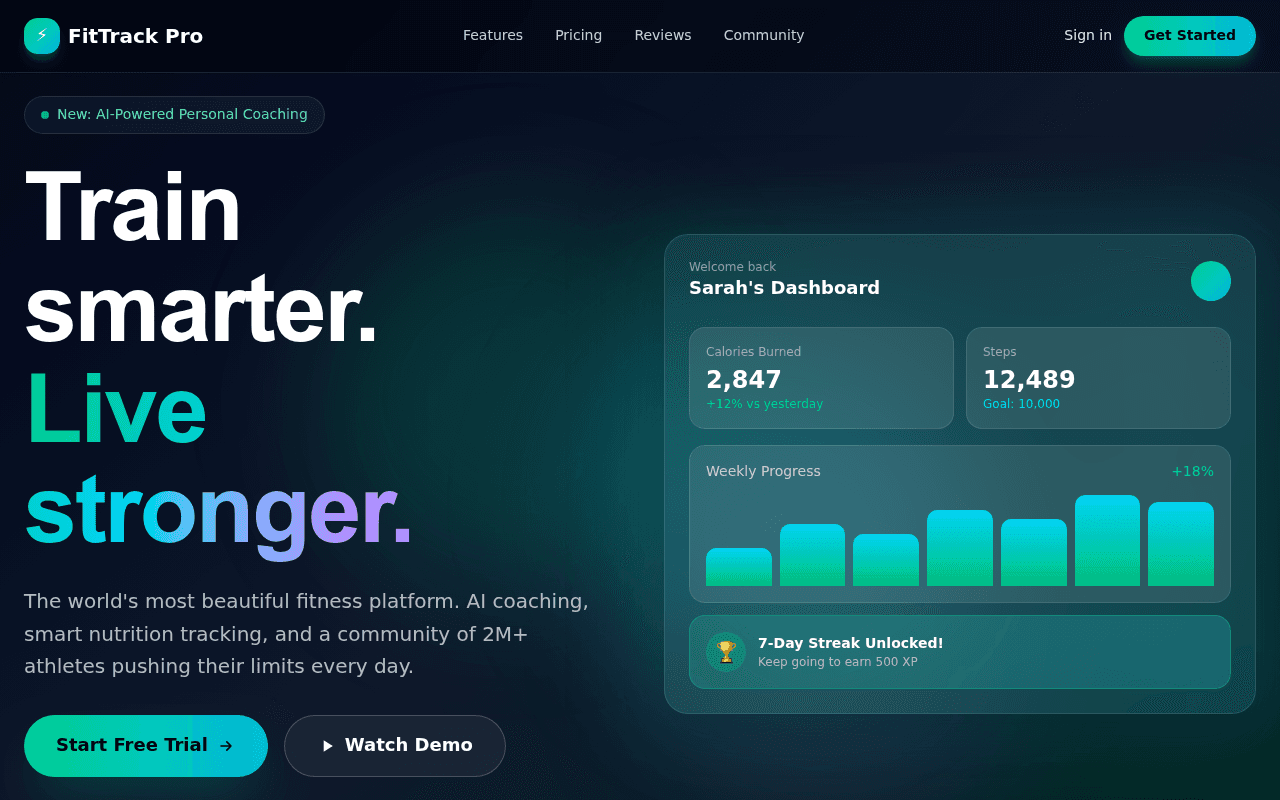Click the second bar of Weekly Progress
The image size is (1280, 800).
(x=812, y=555)
